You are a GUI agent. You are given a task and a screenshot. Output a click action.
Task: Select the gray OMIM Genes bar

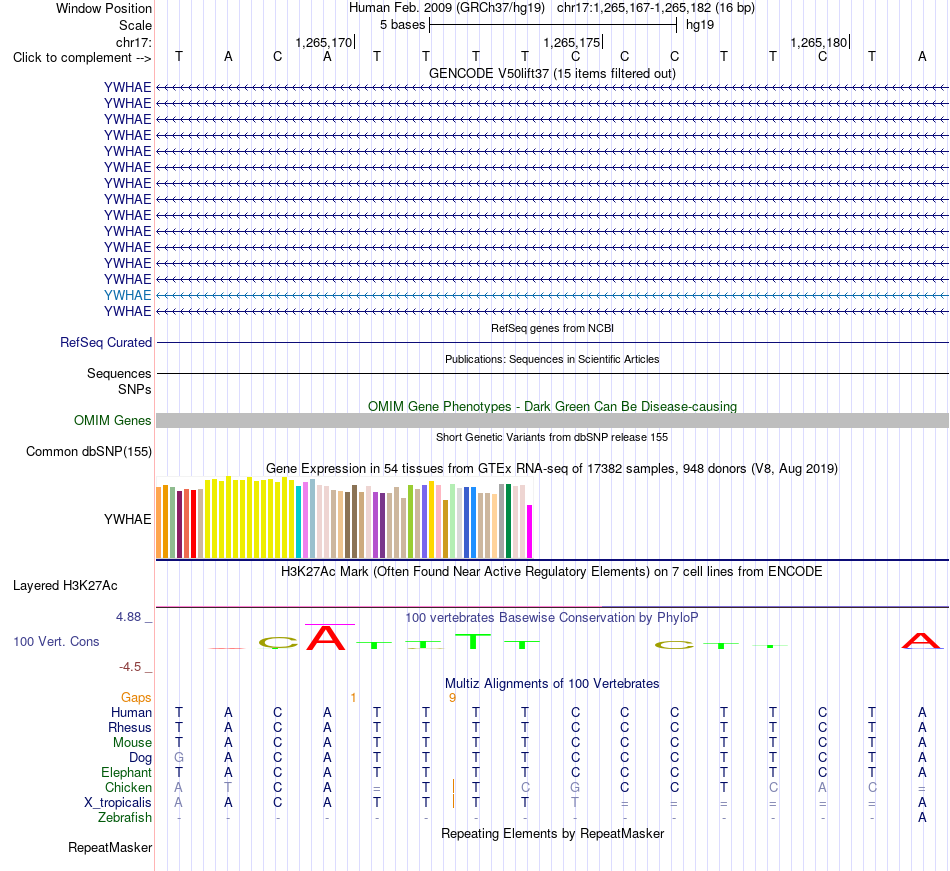[x=552, y=420]
